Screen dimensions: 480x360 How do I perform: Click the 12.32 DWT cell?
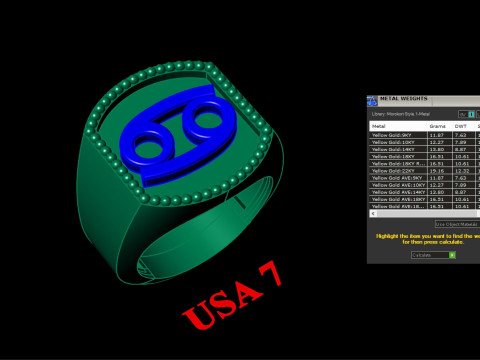[463, 171]
